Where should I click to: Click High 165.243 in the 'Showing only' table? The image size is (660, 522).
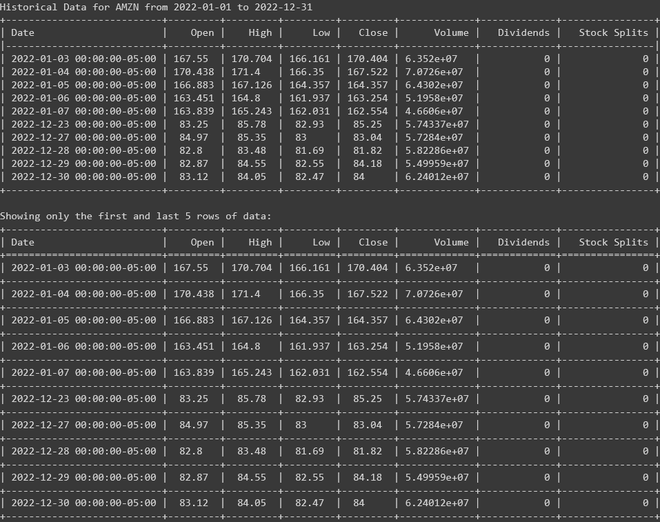pos(252,373)
